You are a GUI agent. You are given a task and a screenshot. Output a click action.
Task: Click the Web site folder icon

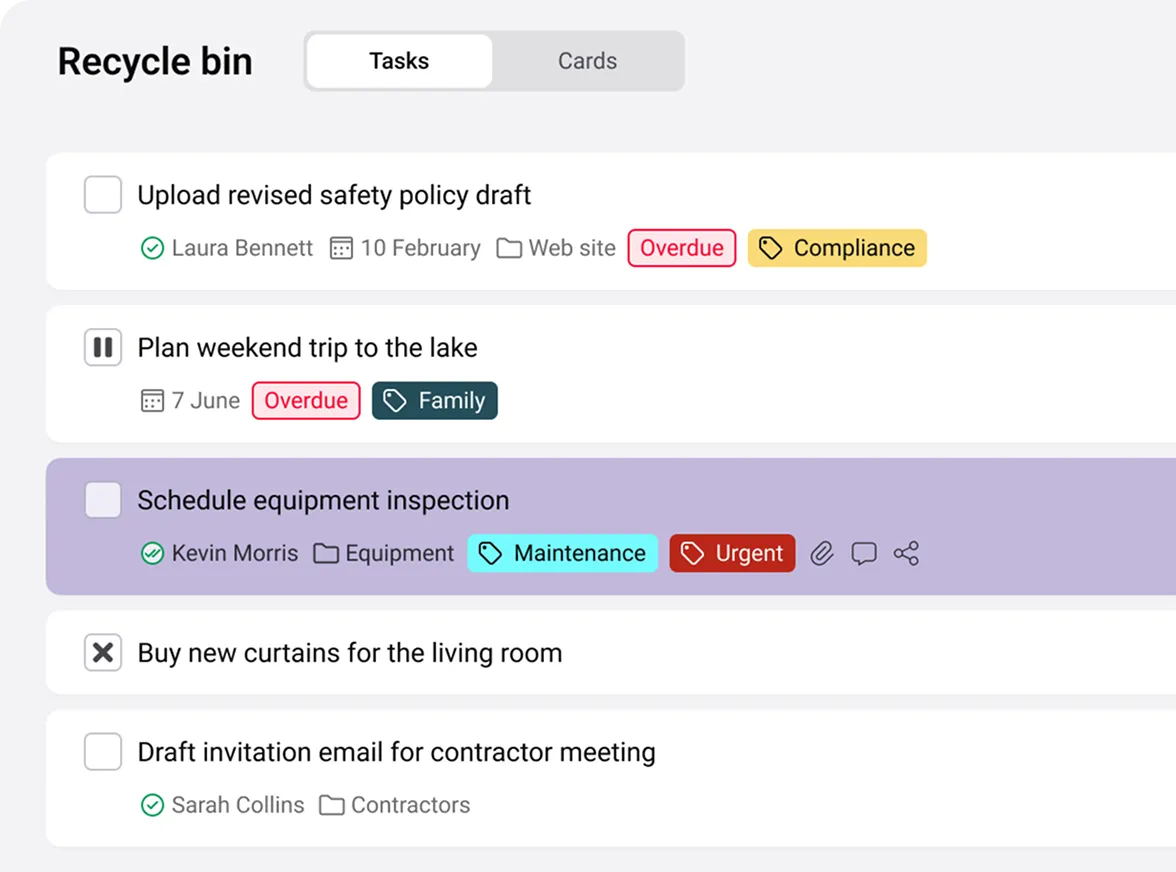coord(509,248)
